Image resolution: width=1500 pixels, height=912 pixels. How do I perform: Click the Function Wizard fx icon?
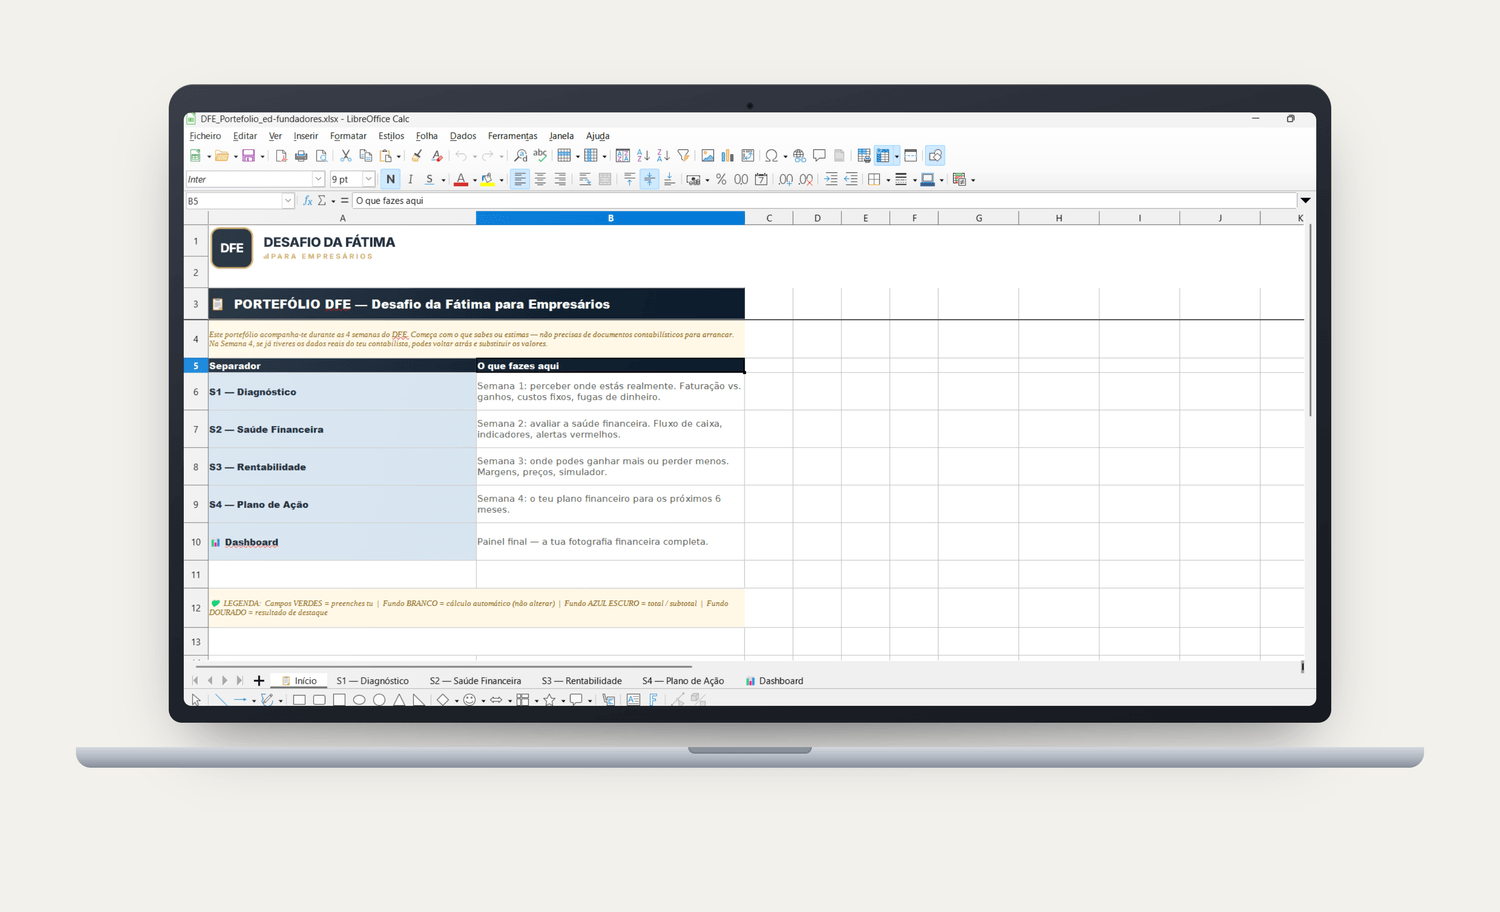307,201
